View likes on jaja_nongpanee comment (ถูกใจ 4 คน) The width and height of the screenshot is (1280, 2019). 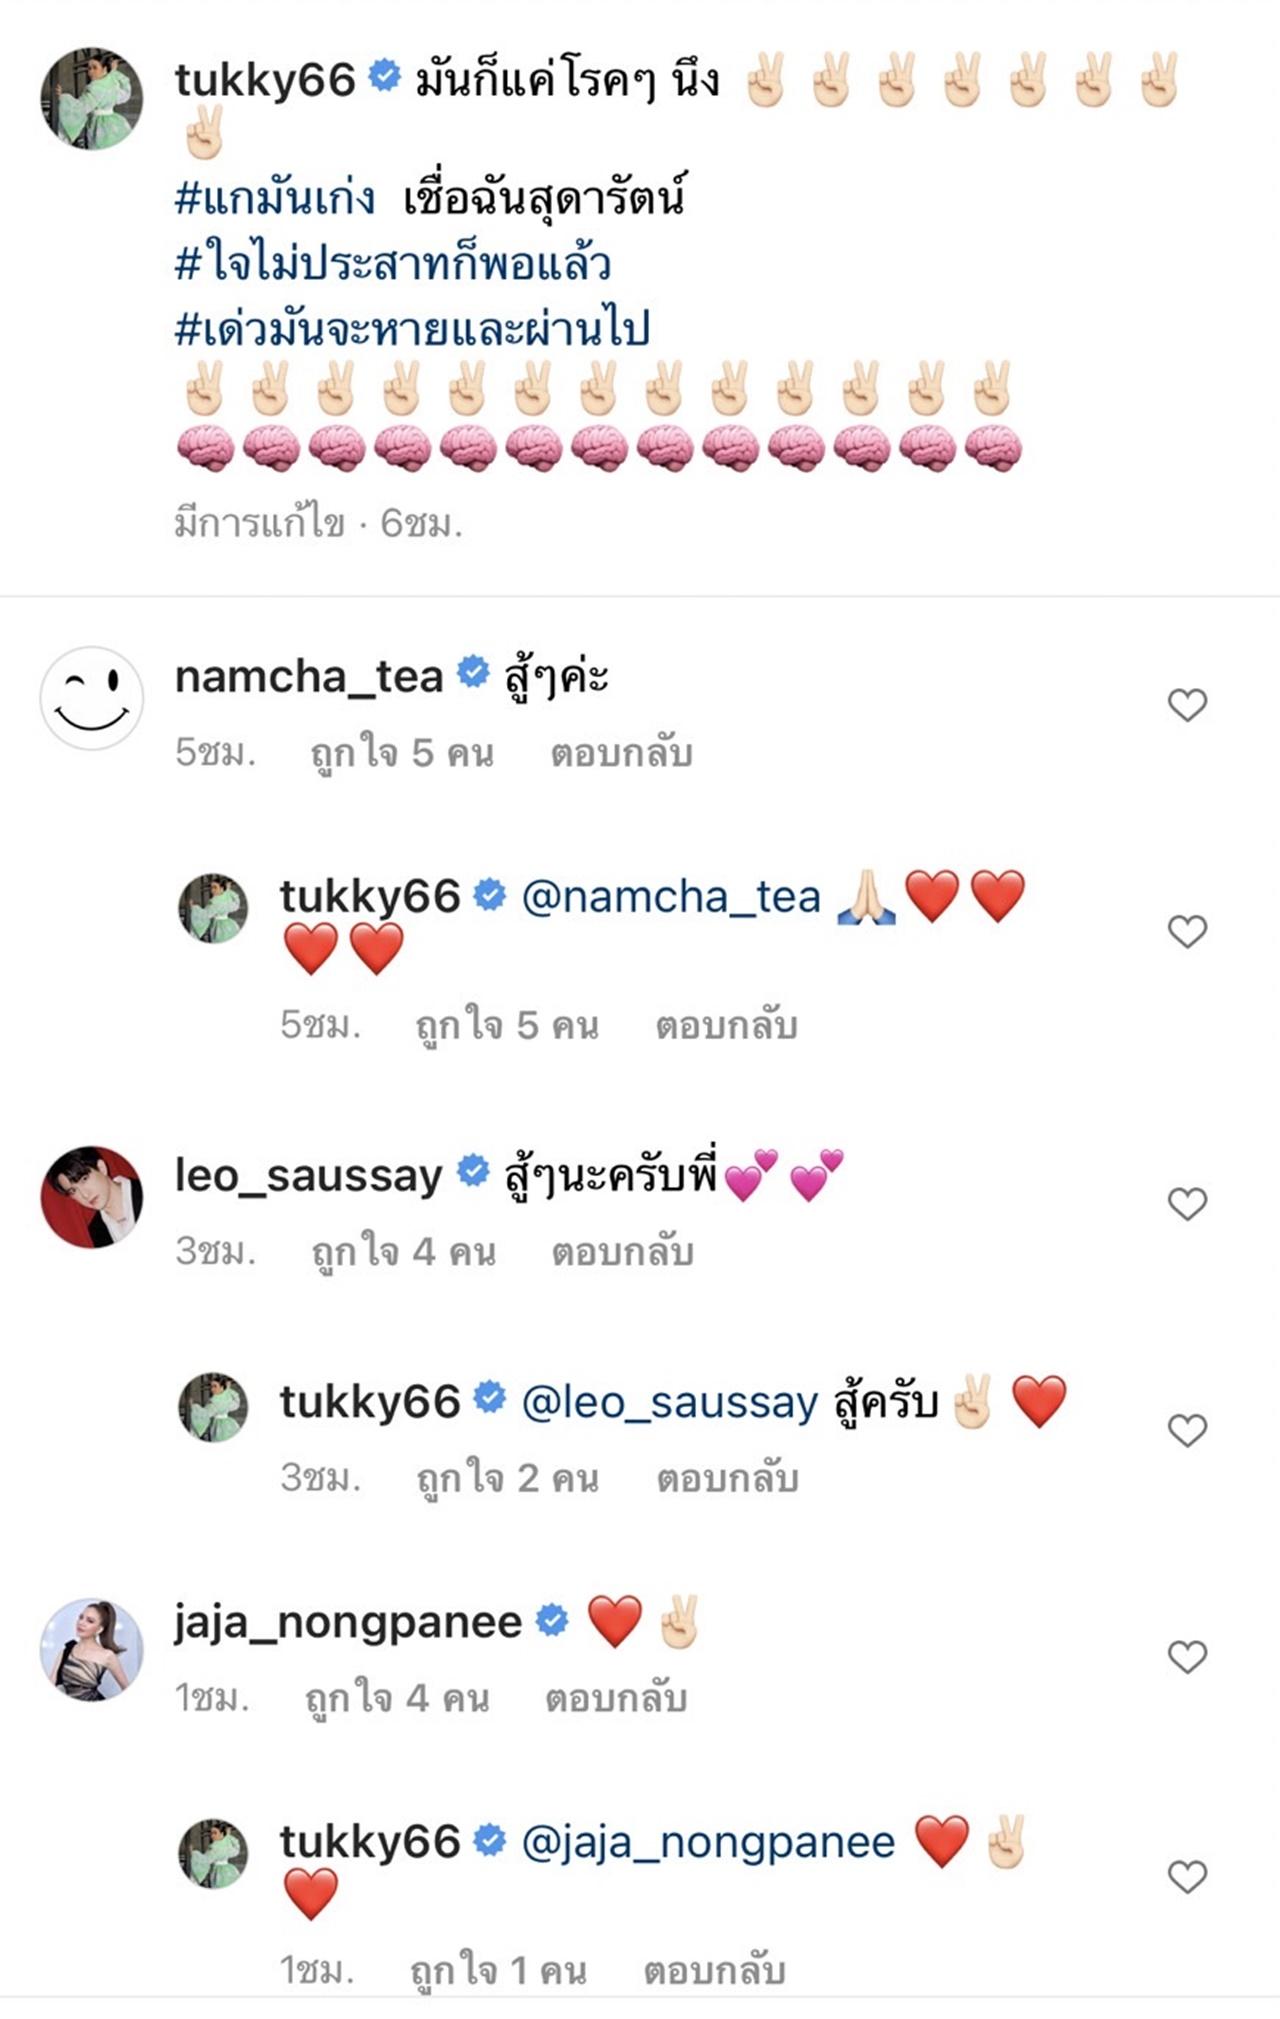pyautogui.click(x=397, y=1698)
